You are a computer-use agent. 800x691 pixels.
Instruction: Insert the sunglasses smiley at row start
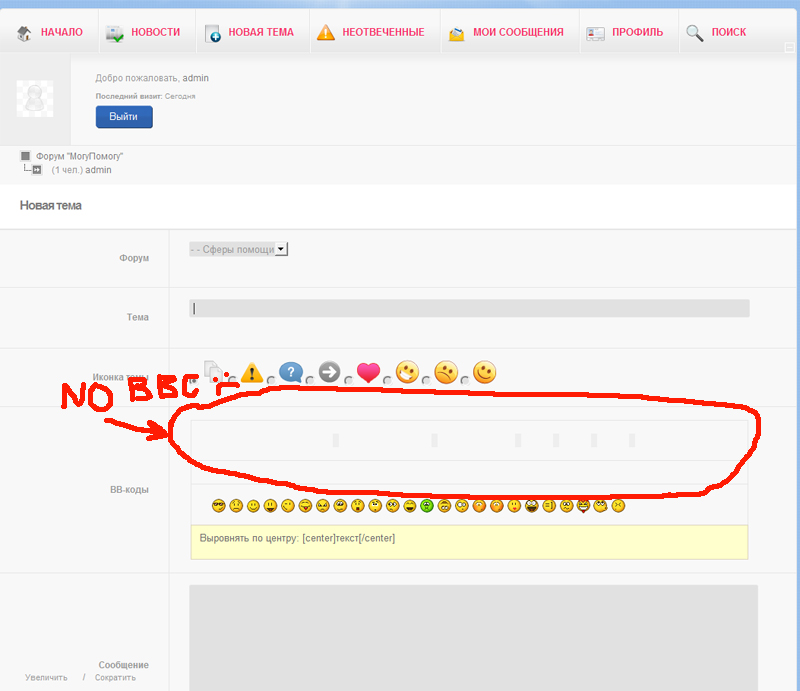[218, 506]
